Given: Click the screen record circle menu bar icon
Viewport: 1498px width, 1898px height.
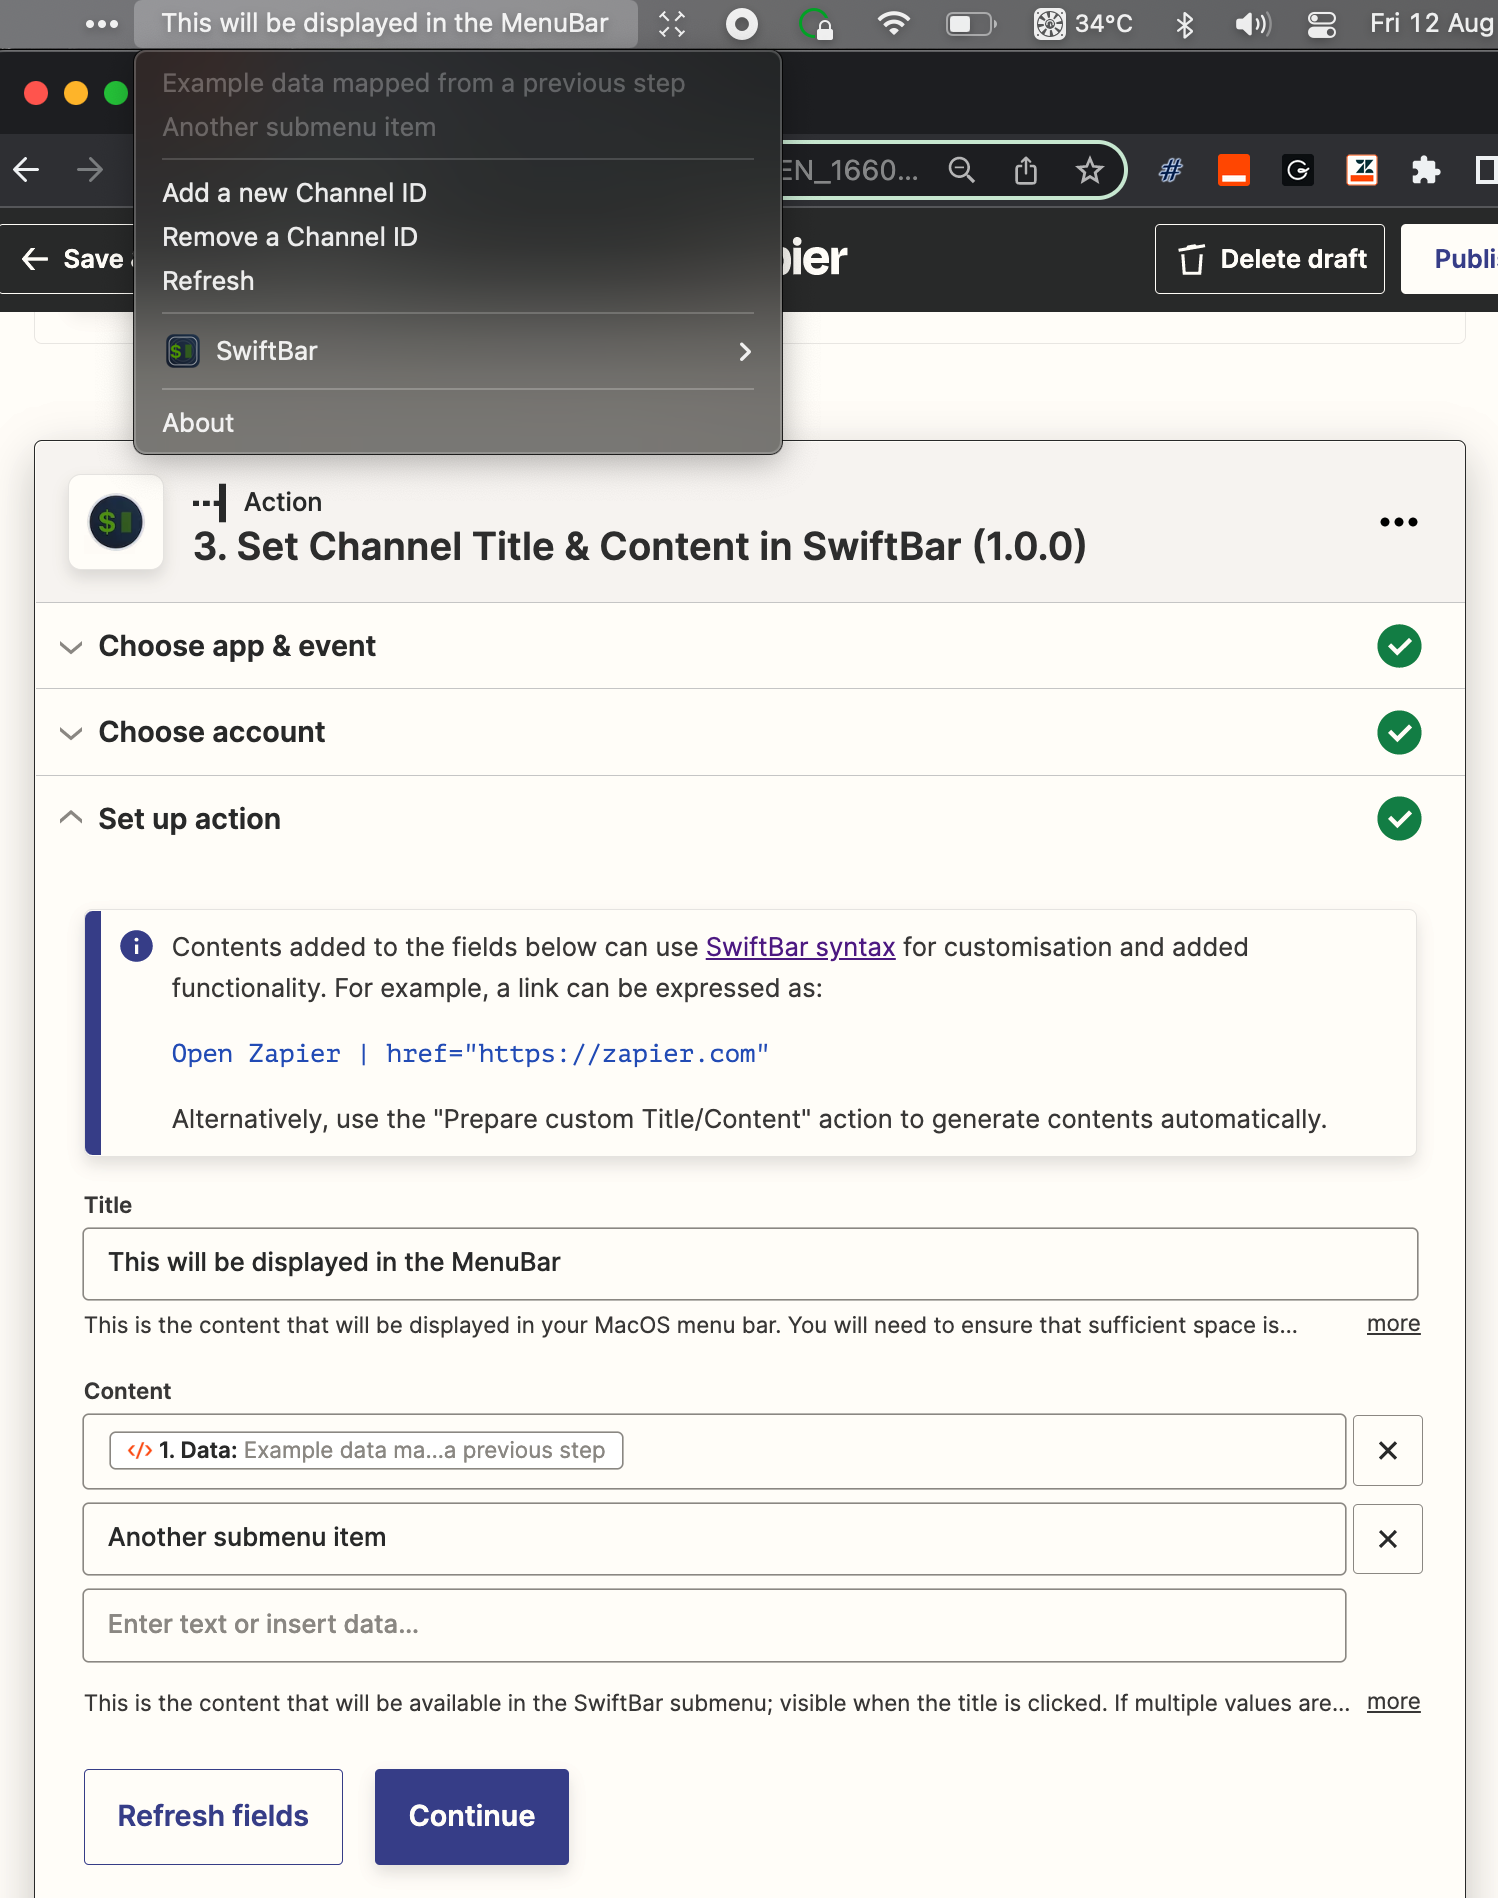Looking at the screenshot, I should [x=742, y=24].
